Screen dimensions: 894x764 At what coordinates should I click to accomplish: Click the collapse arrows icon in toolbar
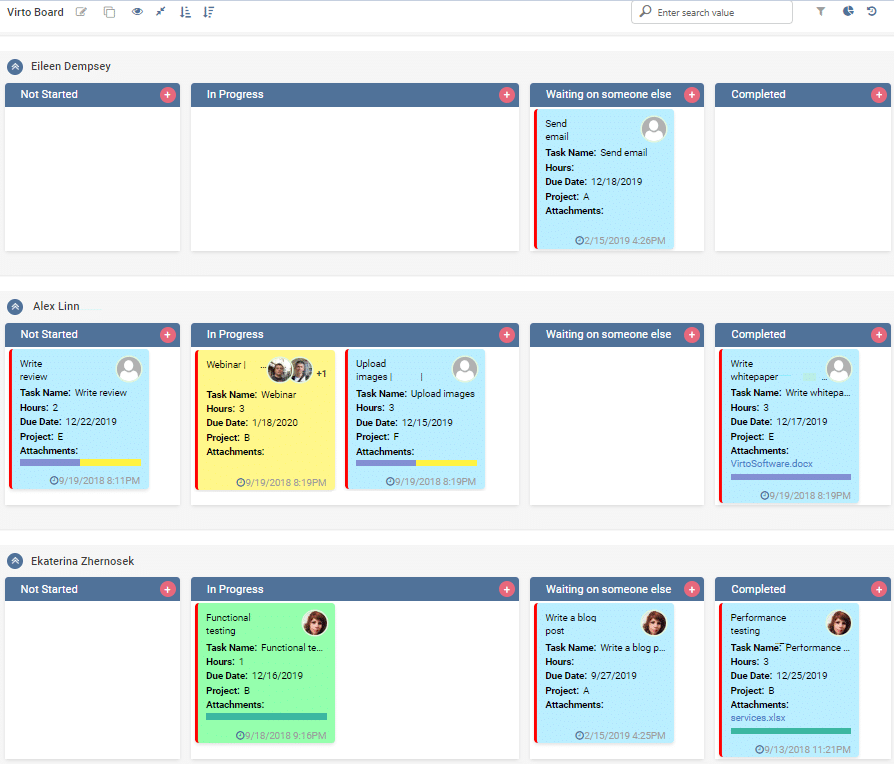point(161,11)
